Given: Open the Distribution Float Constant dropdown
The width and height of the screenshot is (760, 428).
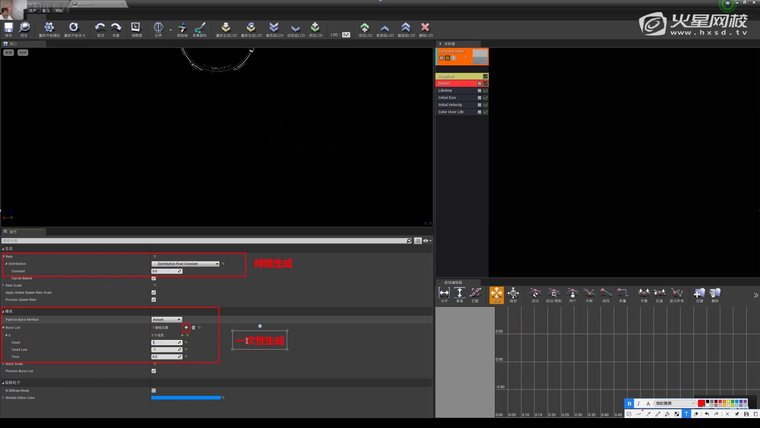Looking at the screenshot, I should pos(185,264).
